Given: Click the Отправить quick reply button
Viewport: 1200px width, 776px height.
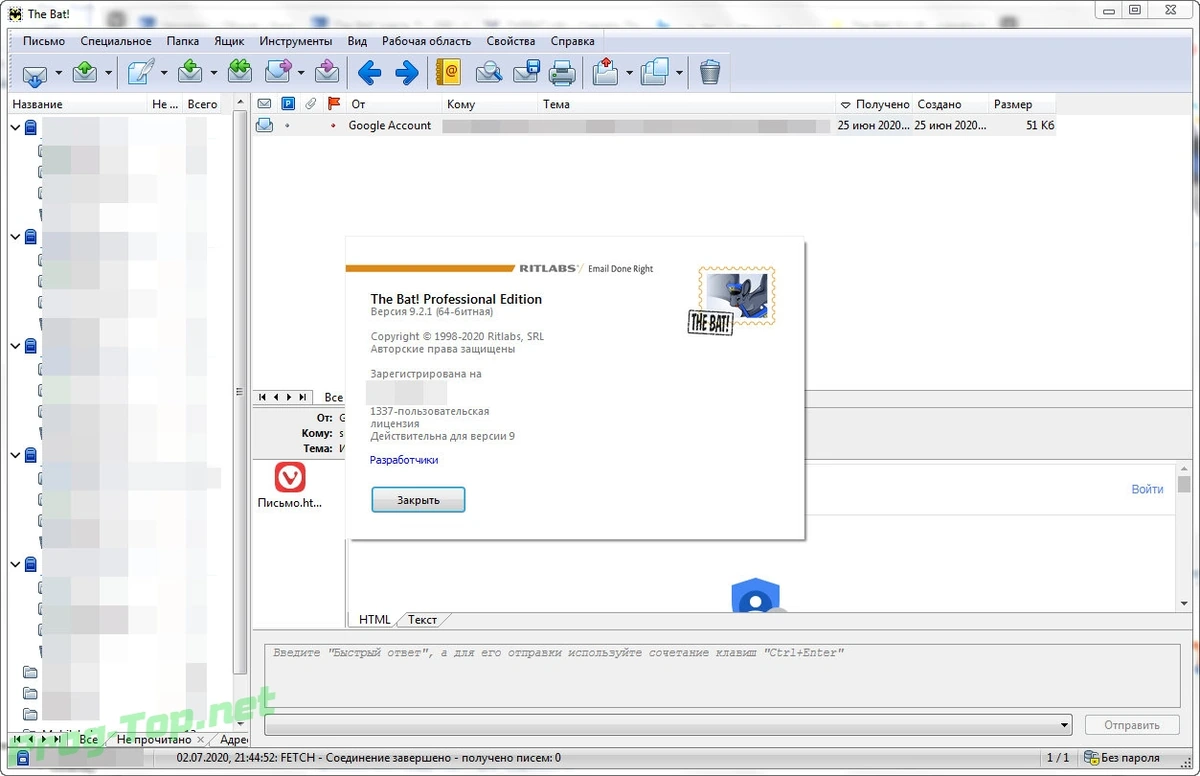Looking at the screenshot, I should pyautogui.click(x=1132, y=725).
